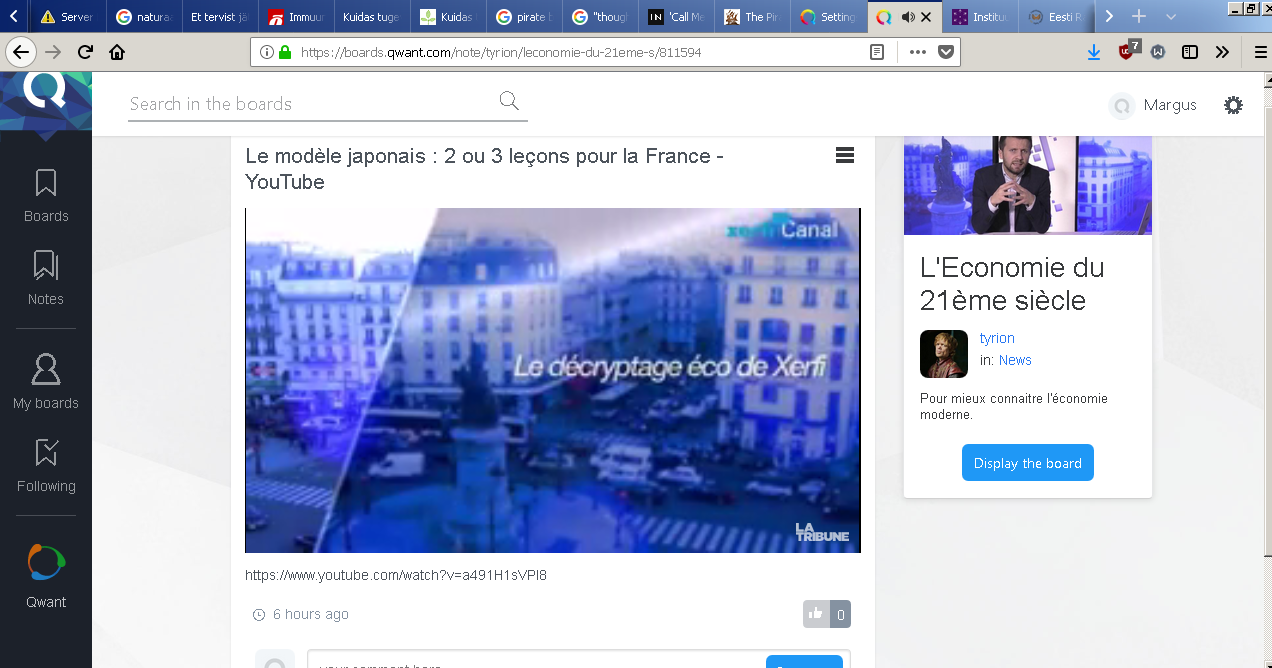This screenshot has width=1272, height=668.
Task: Switch to the Immuun tab
Action: coord(296,17)
